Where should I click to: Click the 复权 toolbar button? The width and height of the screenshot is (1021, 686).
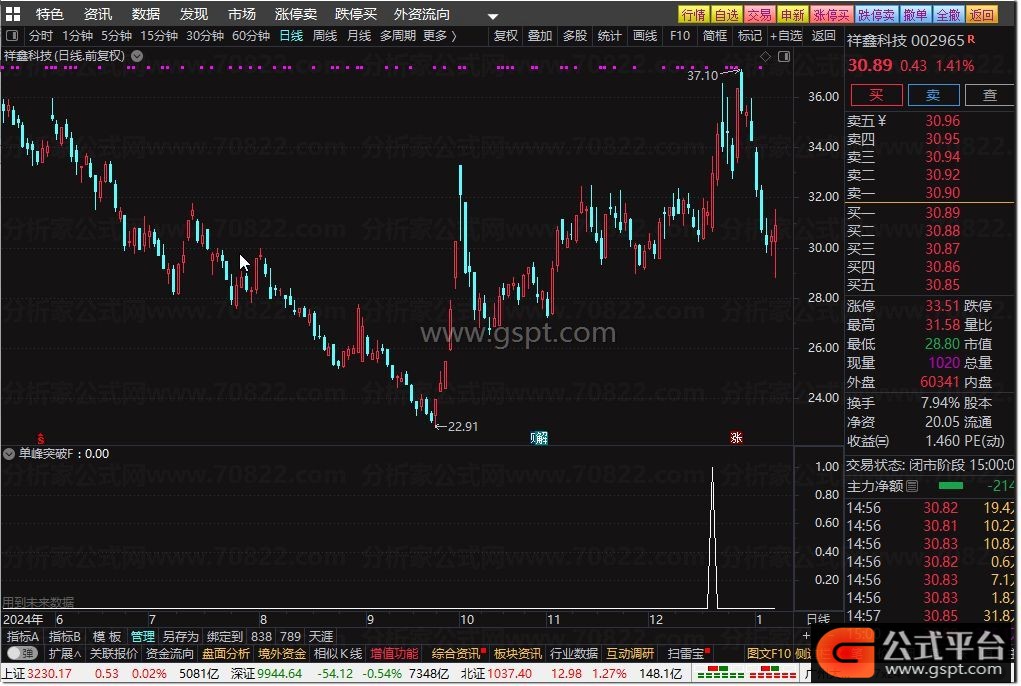tap(506, 35)
